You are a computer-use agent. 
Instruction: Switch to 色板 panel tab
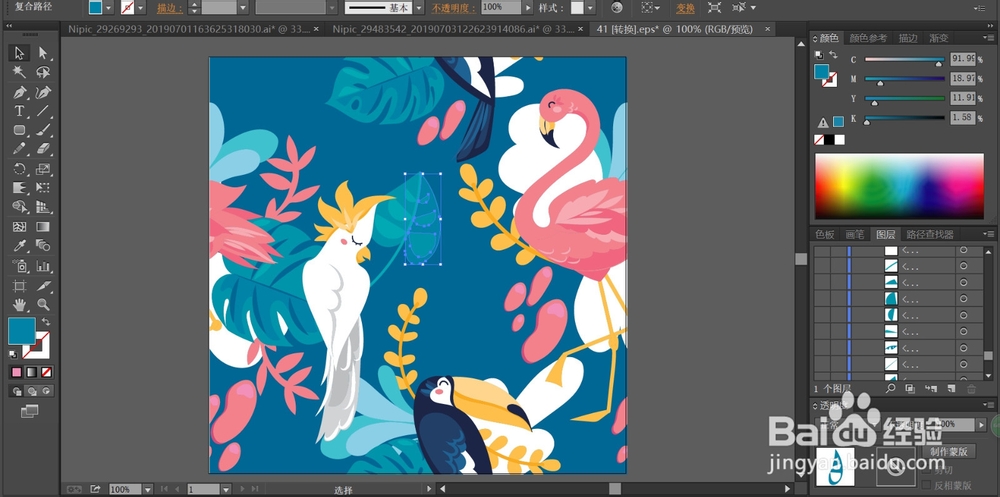tap(825, 235)
